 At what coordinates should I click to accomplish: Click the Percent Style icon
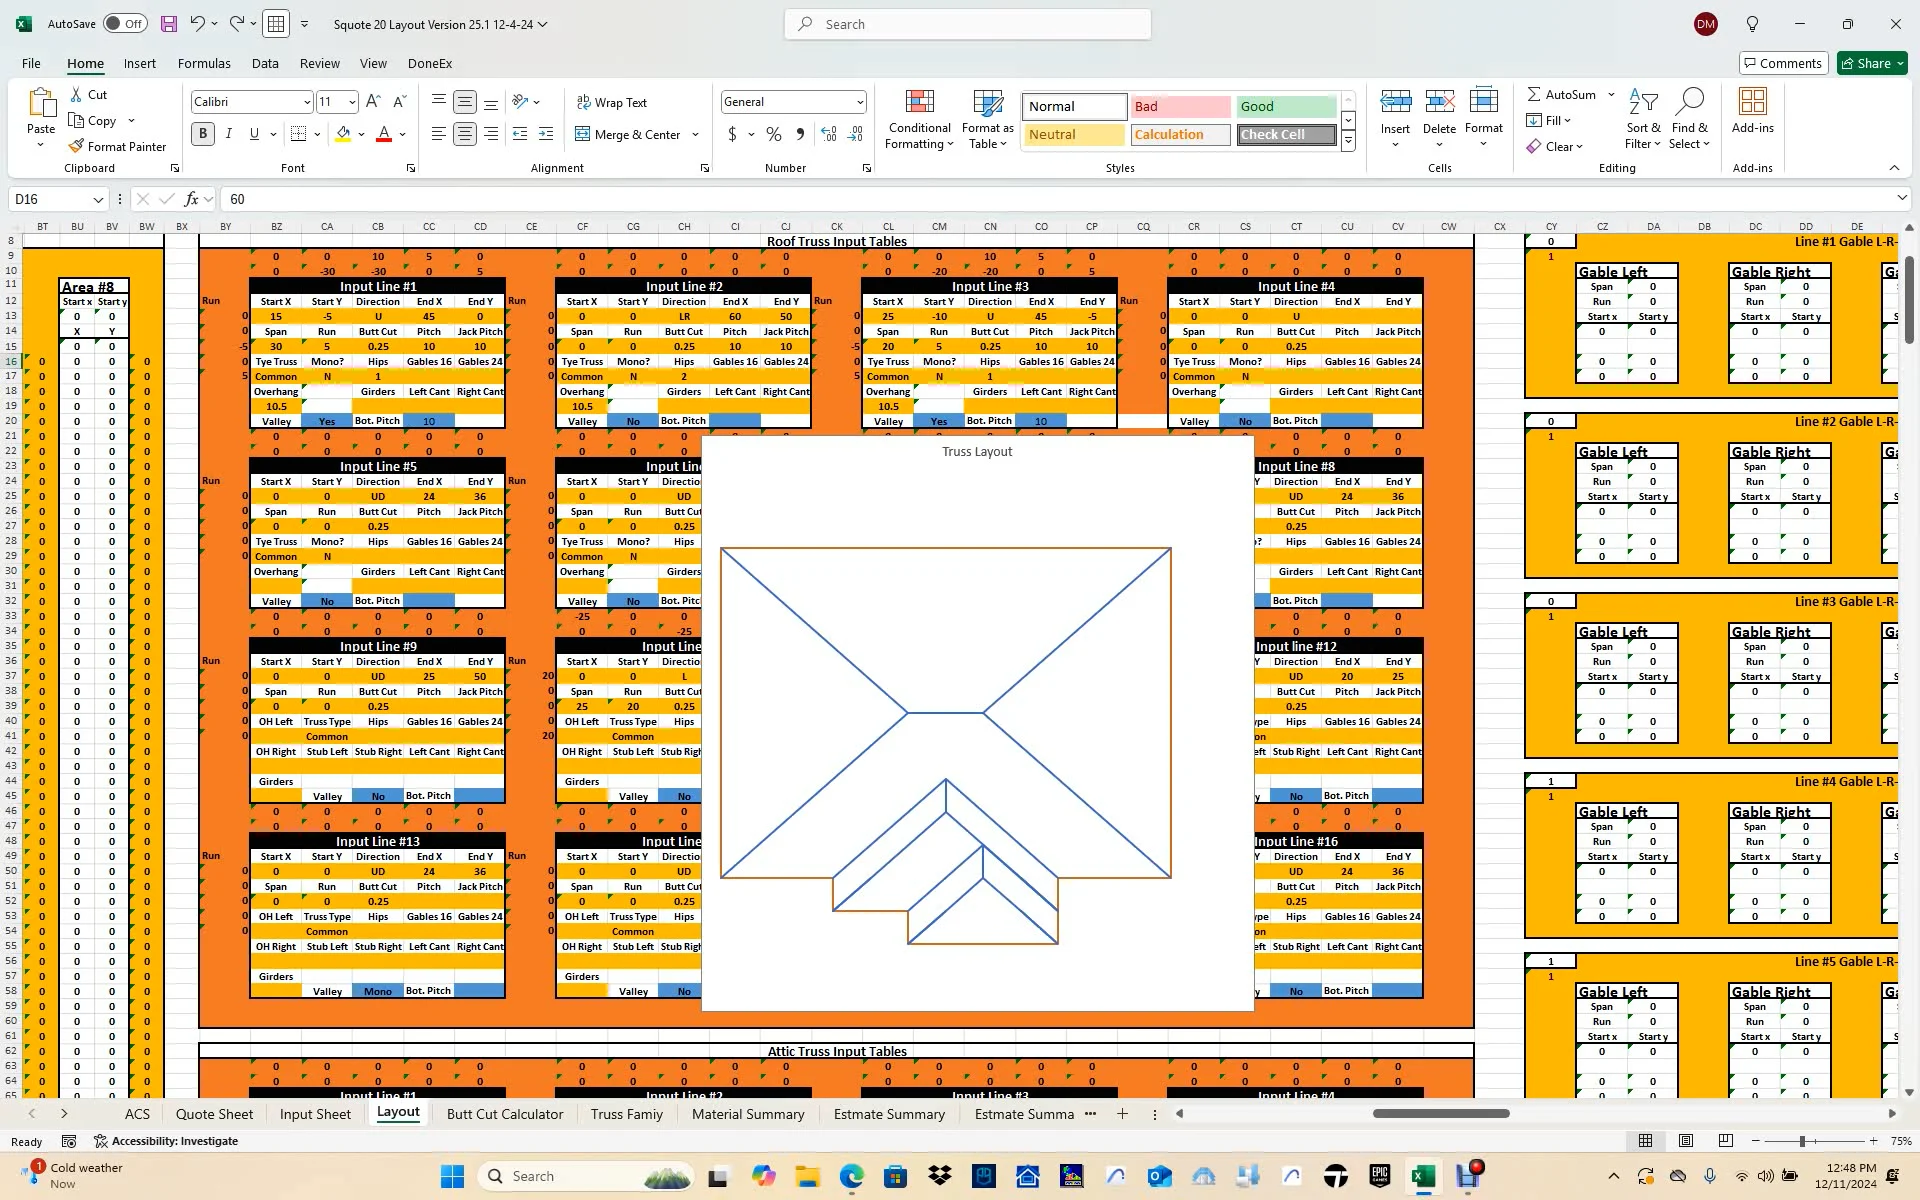773,134
